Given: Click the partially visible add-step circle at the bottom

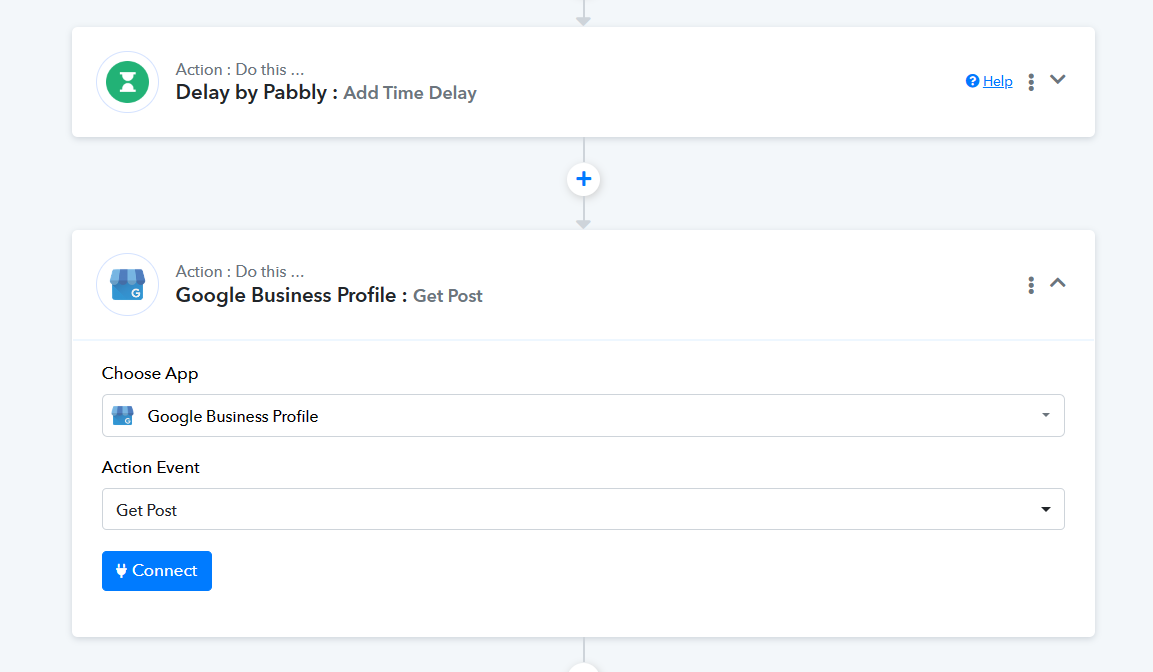Looking at the screenshot, I should 584,668.
